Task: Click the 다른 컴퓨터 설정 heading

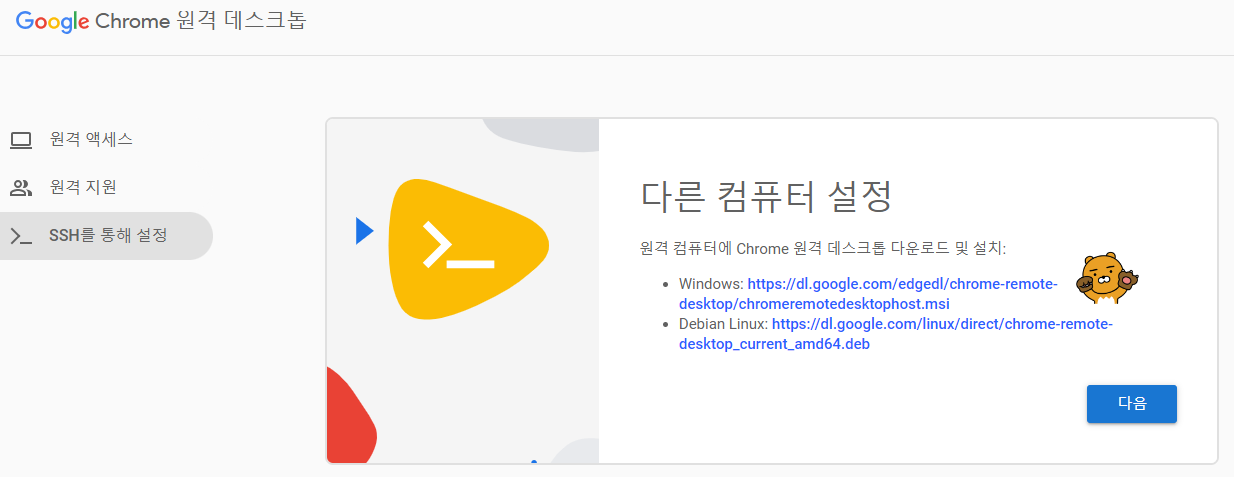Action: pyautogui.click(x=765, y=196)
